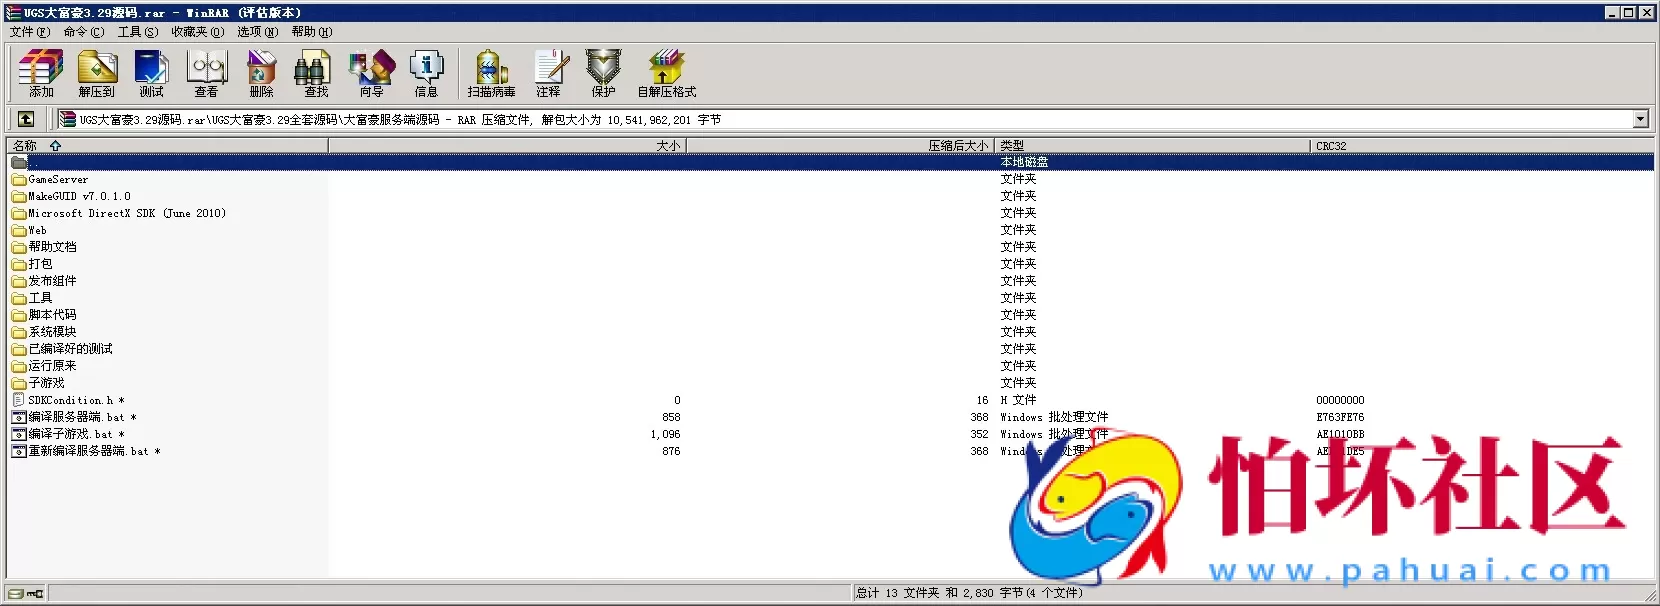Sort by CRC32 column header

pos(1482,145)
